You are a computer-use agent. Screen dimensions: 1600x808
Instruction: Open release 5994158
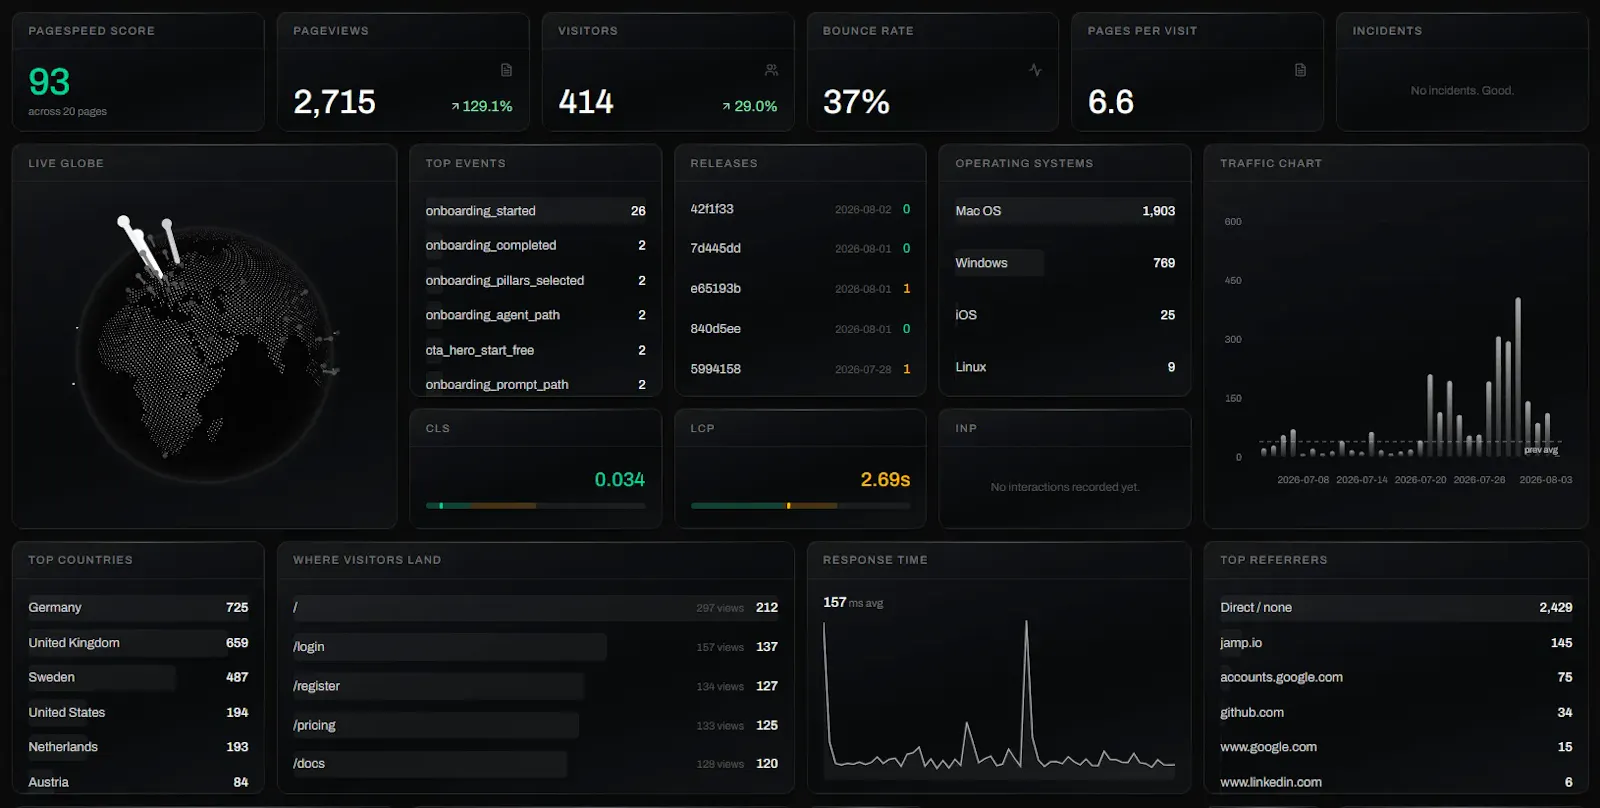click(800, 369)
